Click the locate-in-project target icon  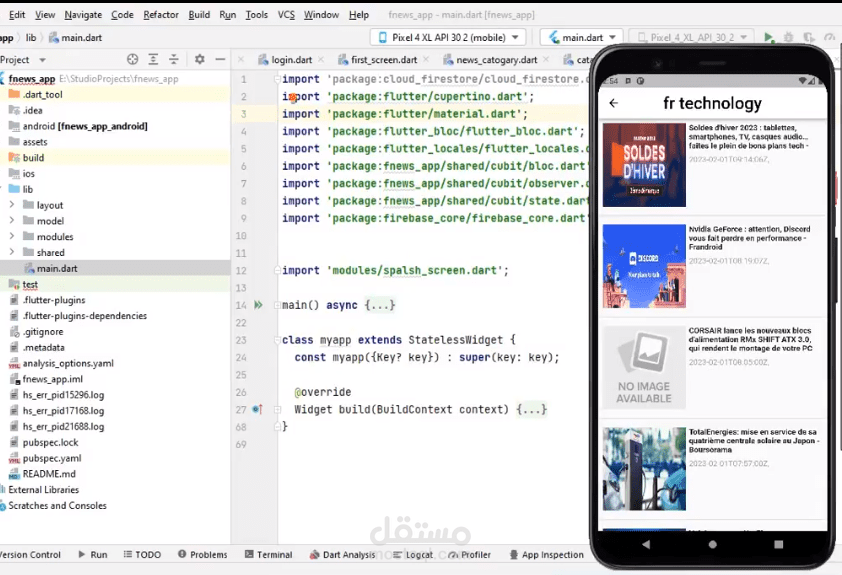point(132,59)
